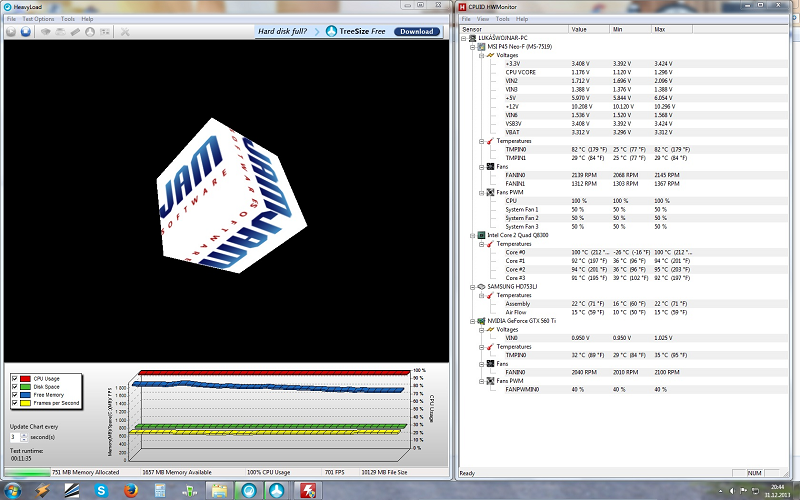Toggle the Stress GPU toolbar icon

click(105, 32)
